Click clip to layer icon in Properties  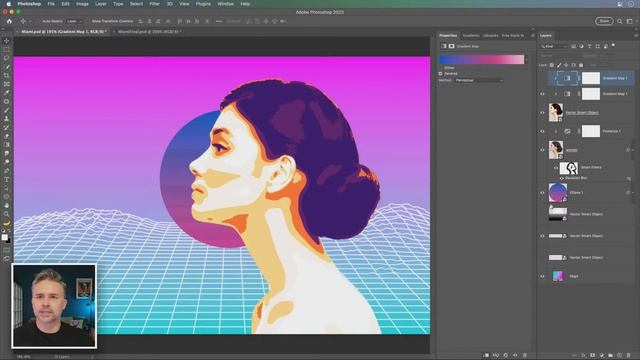pyautogui.click(x=486, y=356)
